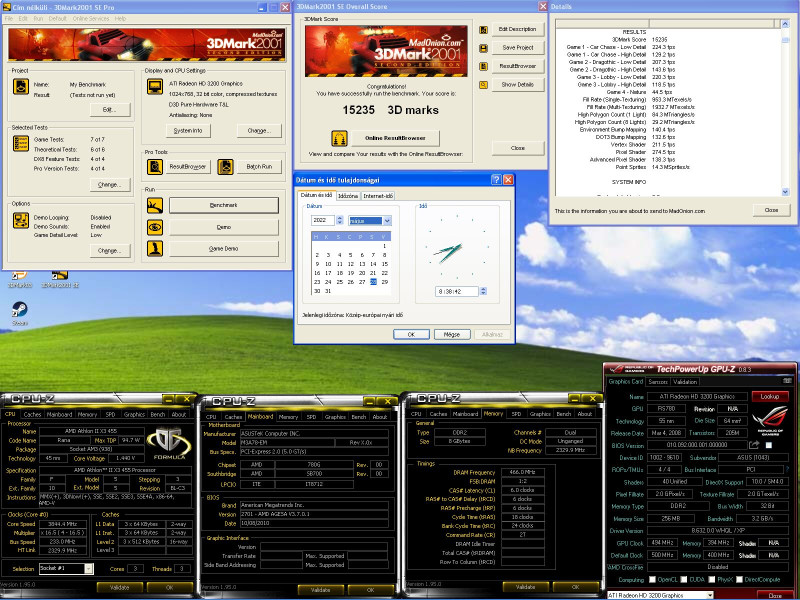Switch to the Internet-idő tab
800x600 pixels.
click(x=378, y=196)
